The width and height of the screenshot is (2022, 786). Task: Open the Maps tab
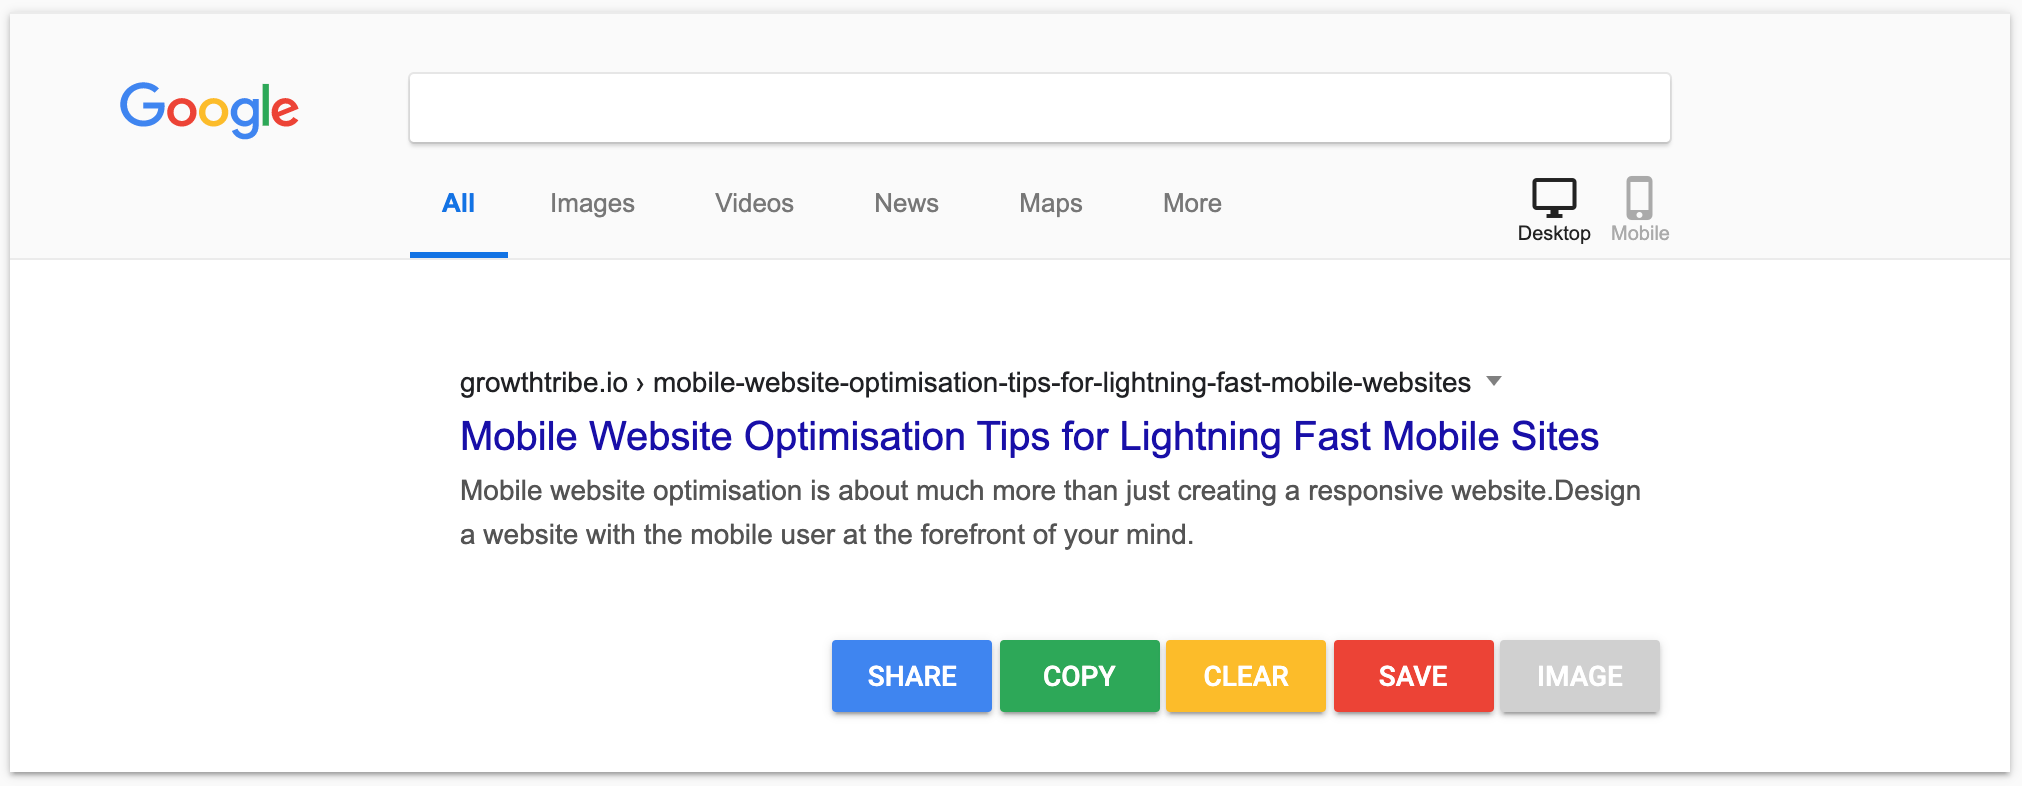(1051, 203)
